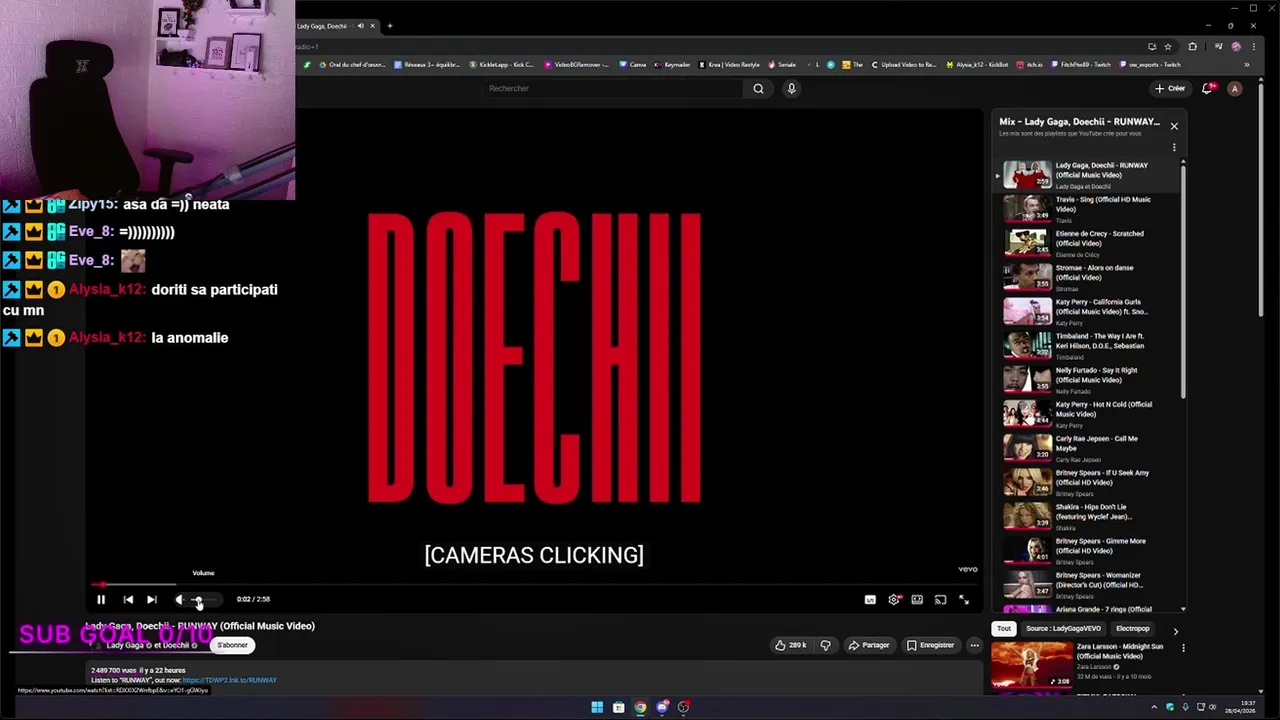
Task: Open the TDWP2.lnk.to/RUNWAY link
Action: pos(229,680)
